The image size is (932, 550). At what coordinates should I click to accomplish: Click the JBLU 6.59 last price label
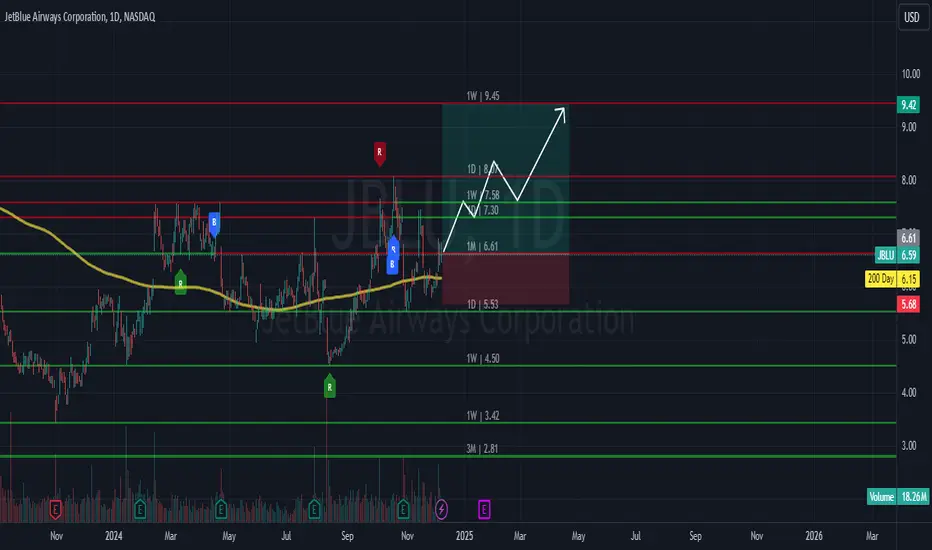pos(897,255)
